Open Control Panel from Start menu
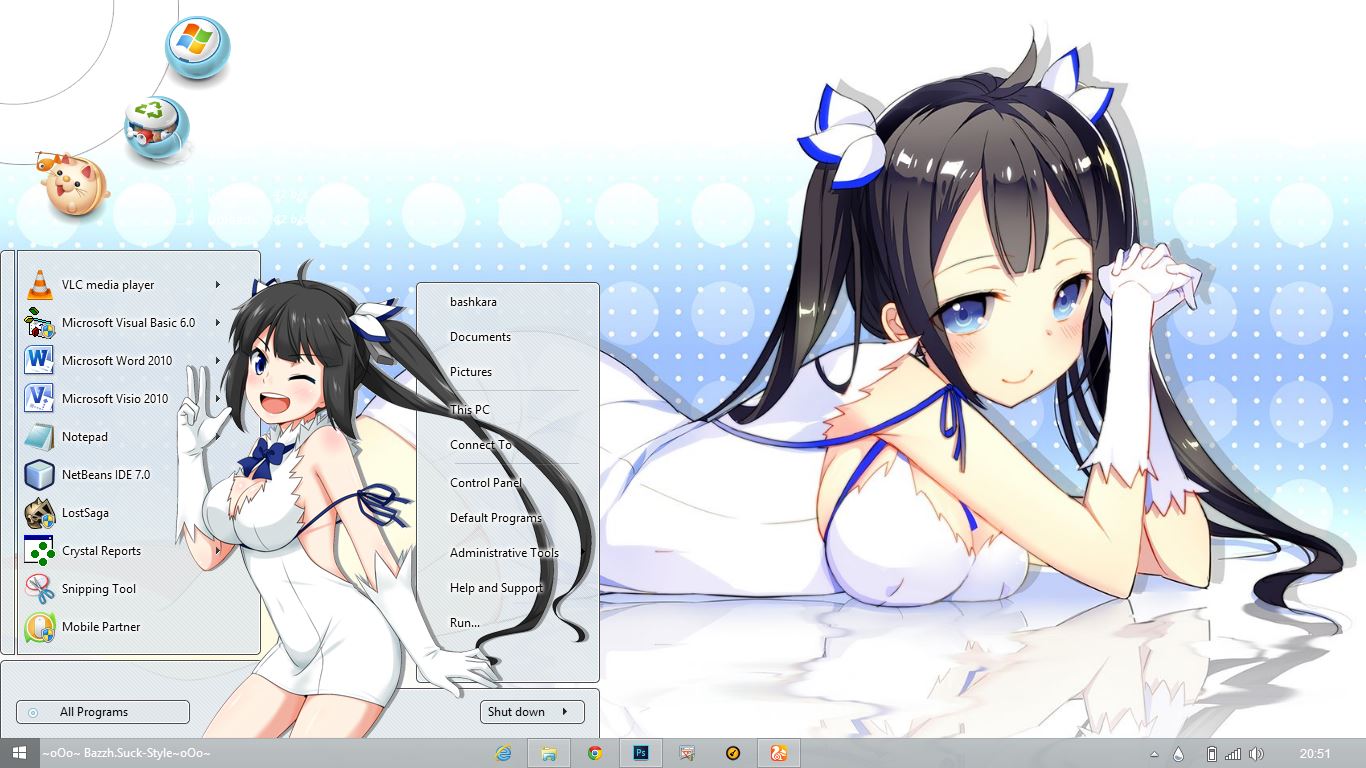Screen dimensions: 1366x768 click(x=486, y=483)
